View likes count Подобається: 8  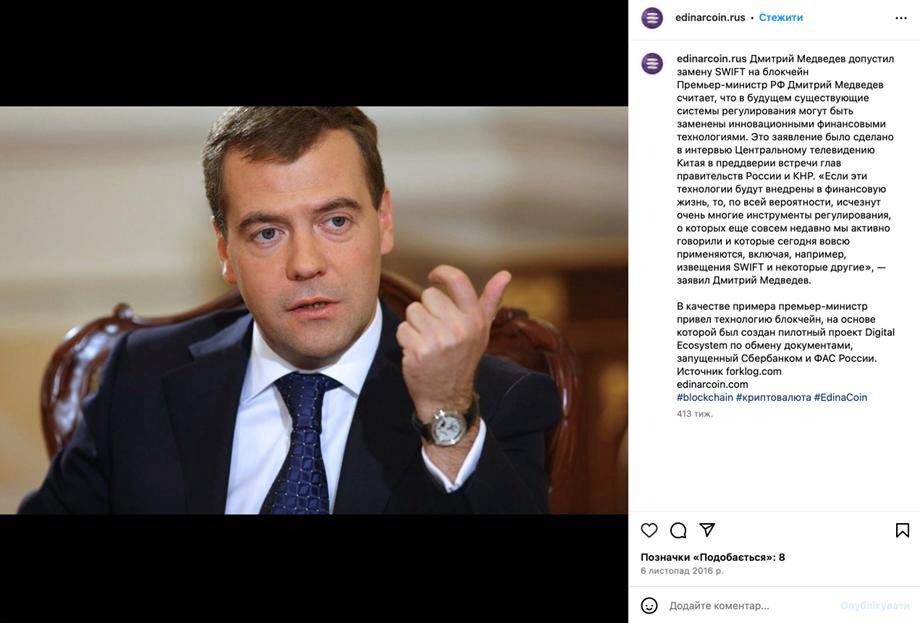[x=712, y=557]
